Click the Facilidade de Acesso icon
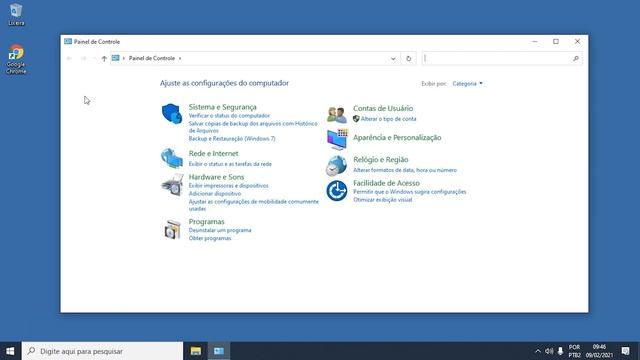 (x=337, y=191)
